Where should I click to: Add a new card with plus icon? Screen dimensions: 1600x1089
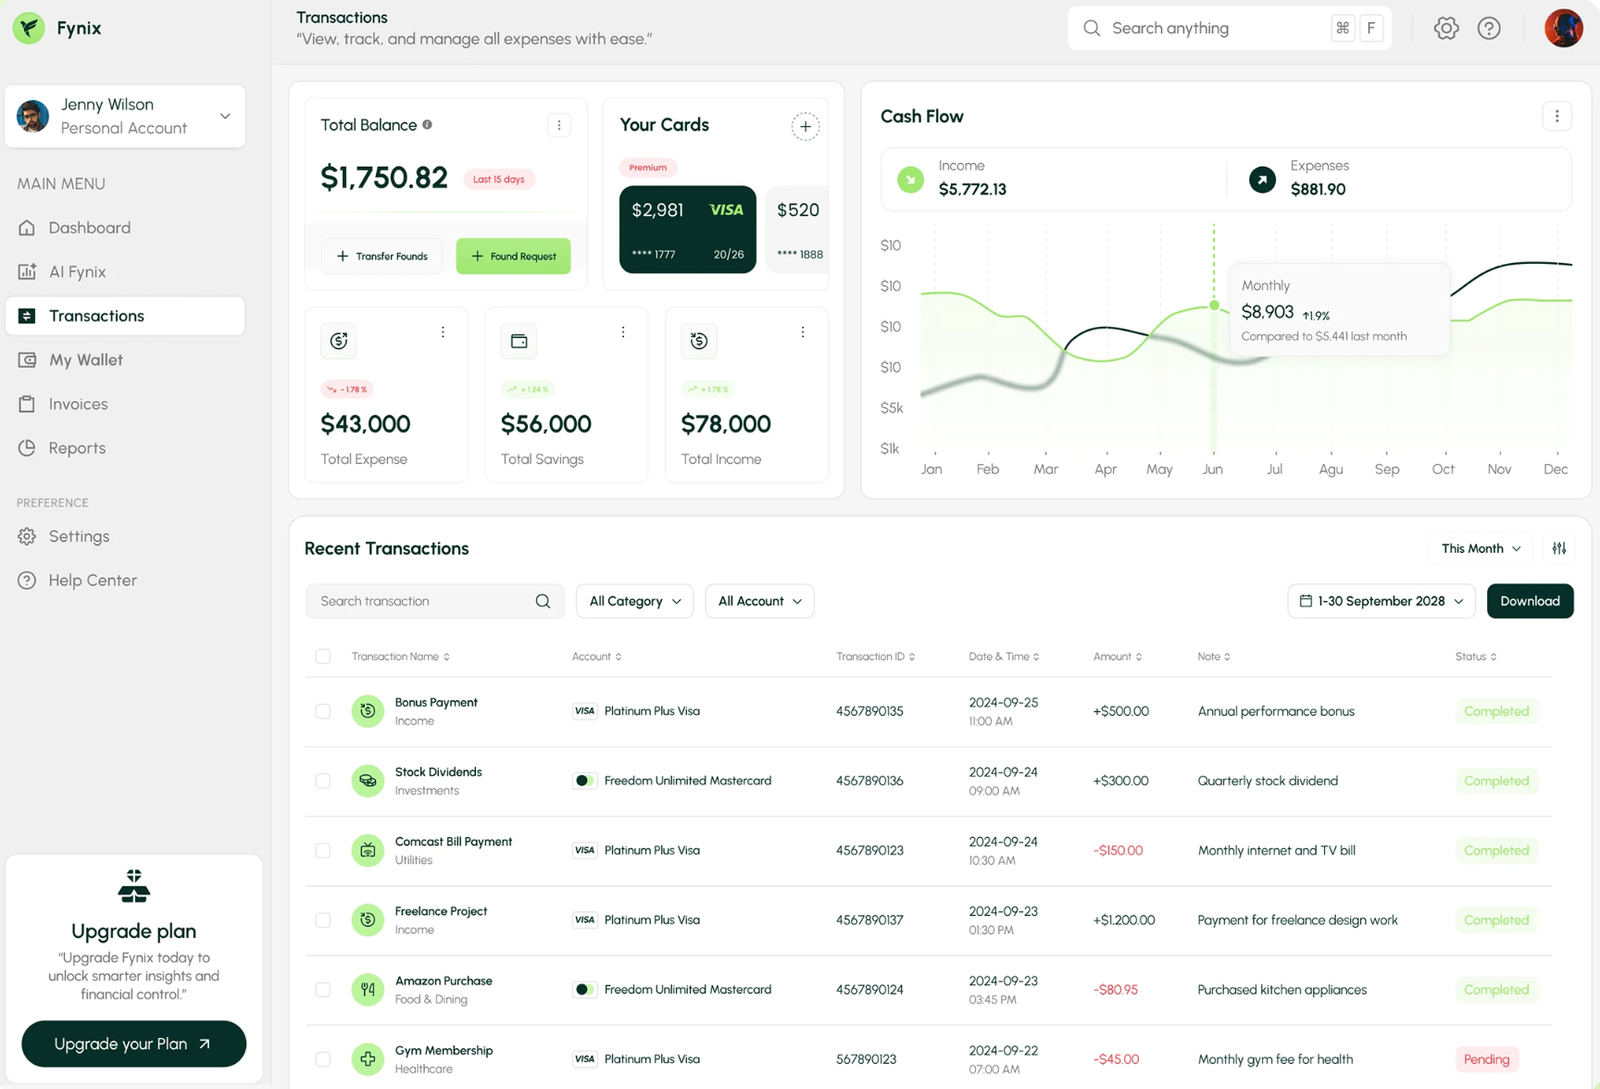pos(805,126)
